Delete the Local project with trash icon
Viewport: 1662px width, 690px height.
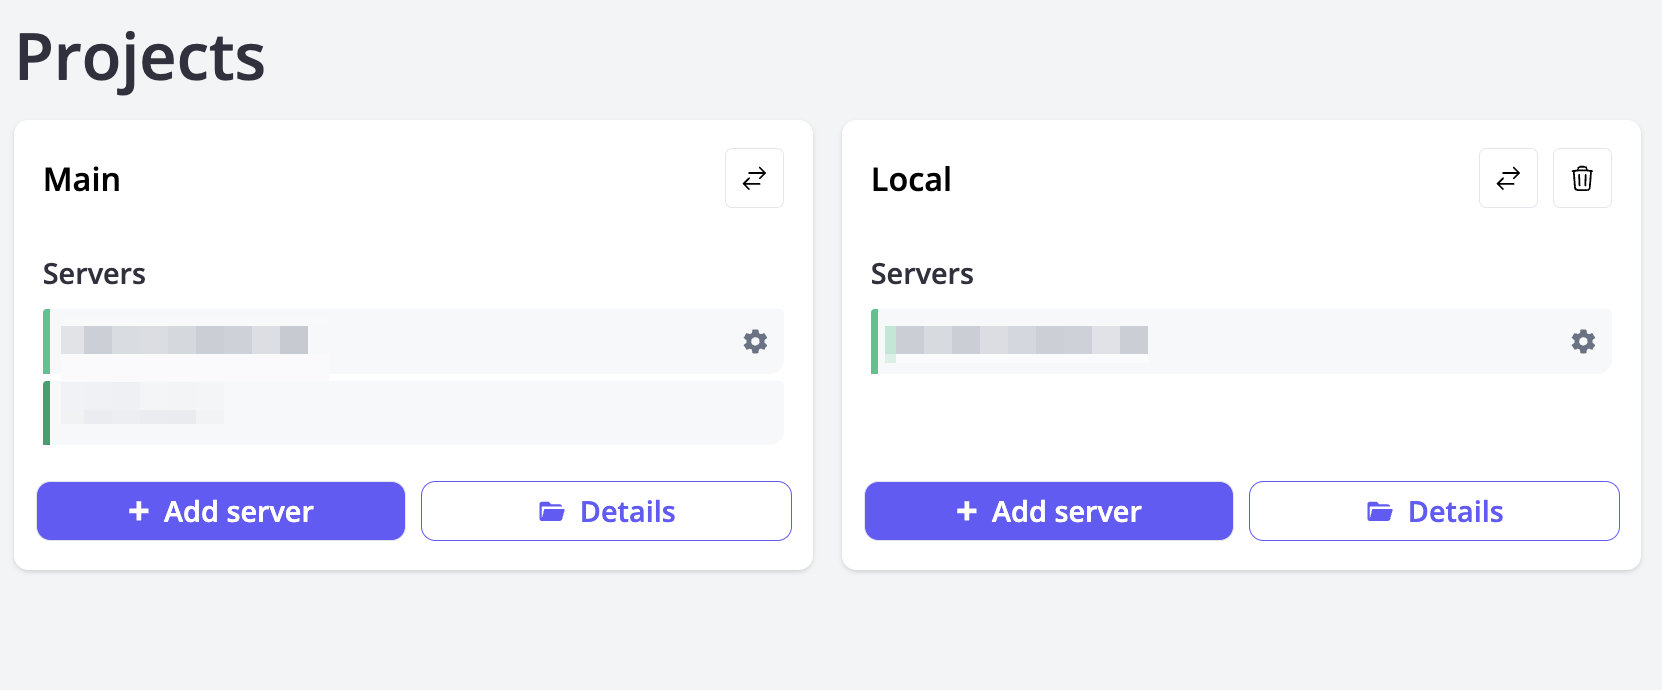click(1582, 178)
